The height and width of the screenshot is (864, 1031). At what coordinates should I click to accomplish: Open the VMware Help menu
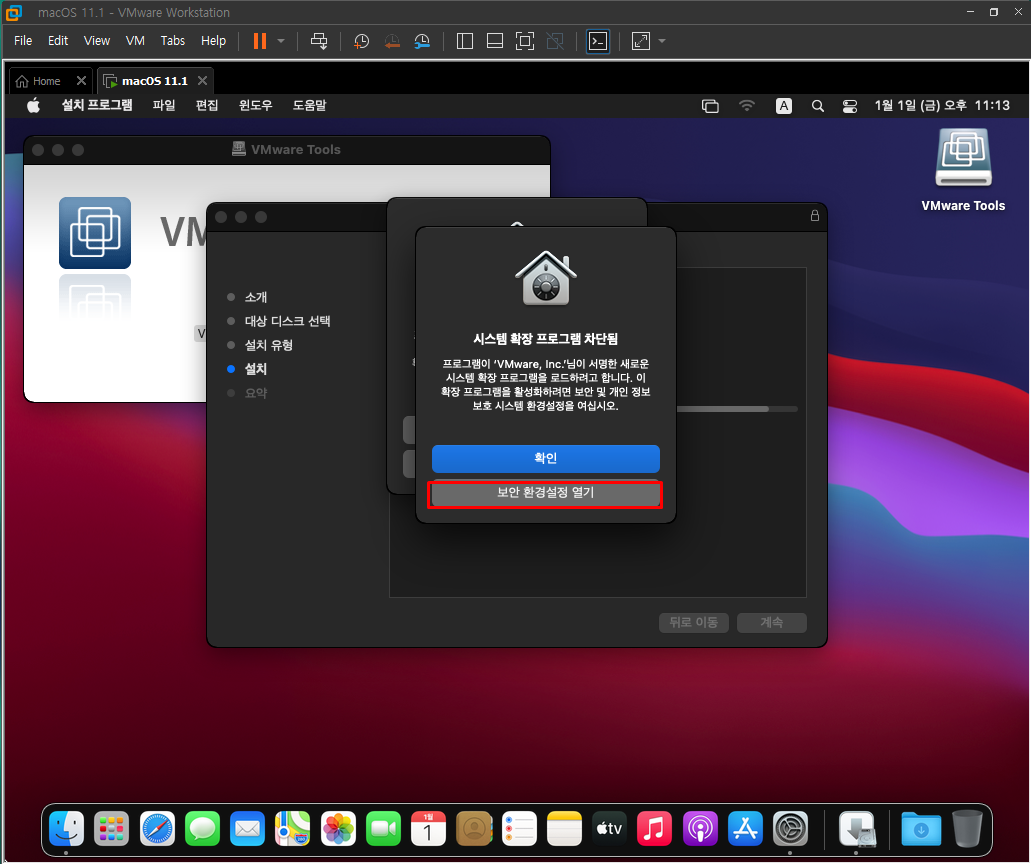point(213,41)
